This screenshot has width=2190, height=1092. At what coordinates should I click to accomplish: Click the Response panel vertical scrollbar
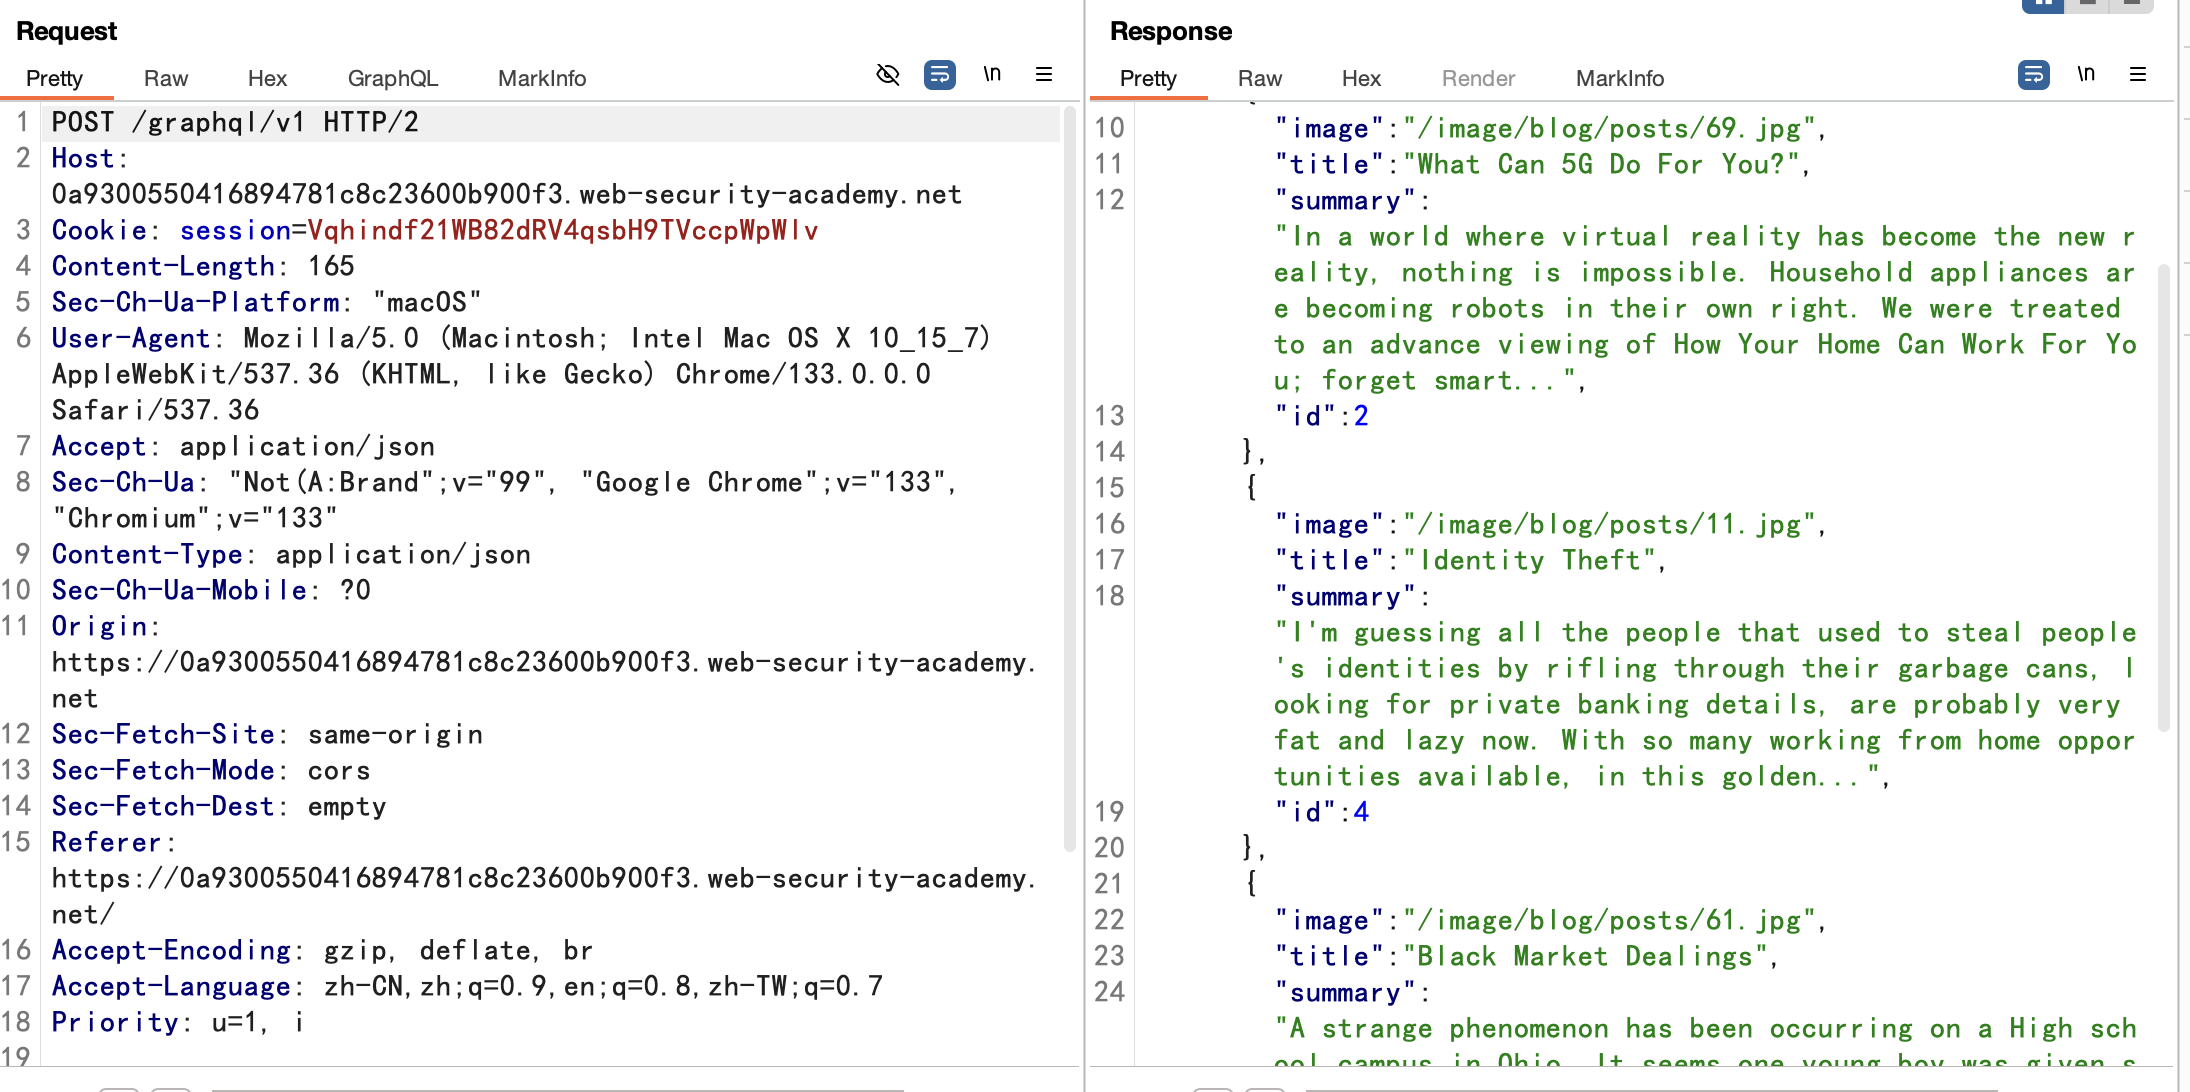pos(2163,497)
